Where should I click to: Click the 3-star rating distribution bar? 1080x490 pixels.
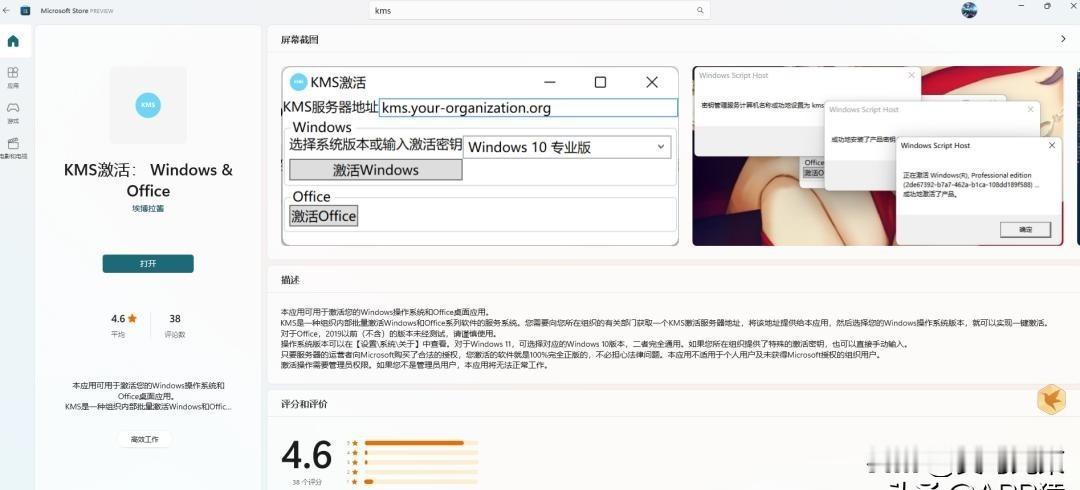tap(421, 462)
